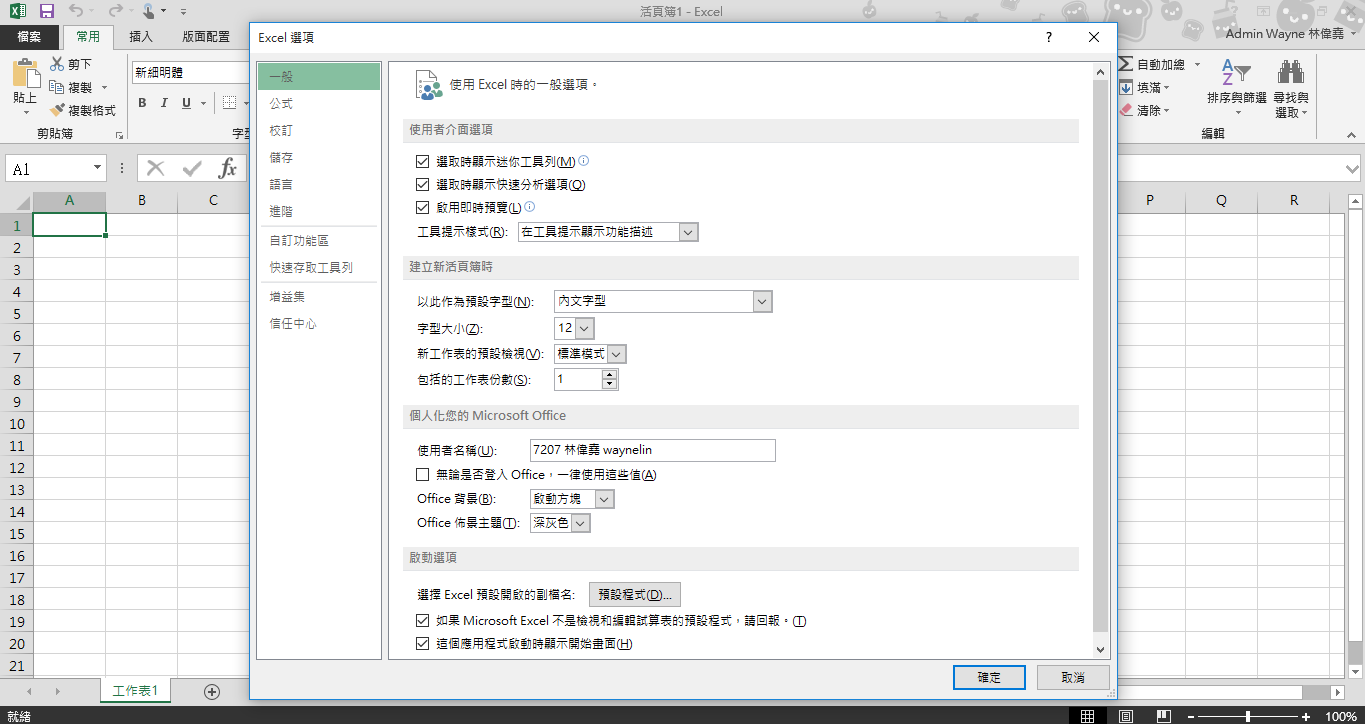Image resolution: width=1365 pixels, height=724 pixels.
Task: Click the Sort & Filter (排序與篩選) icon
Action: tap(1237, 74)
